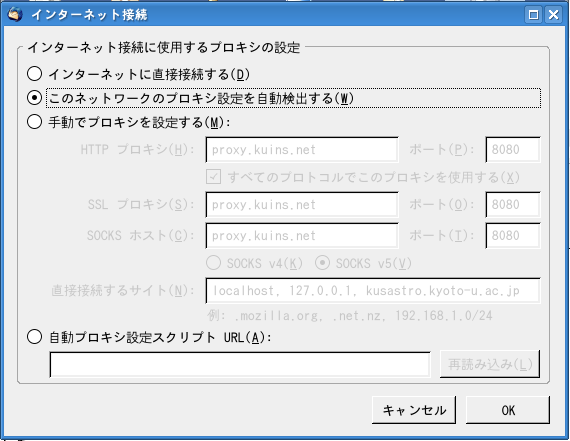Close the dialog with the X button

[x=553, y=15]
